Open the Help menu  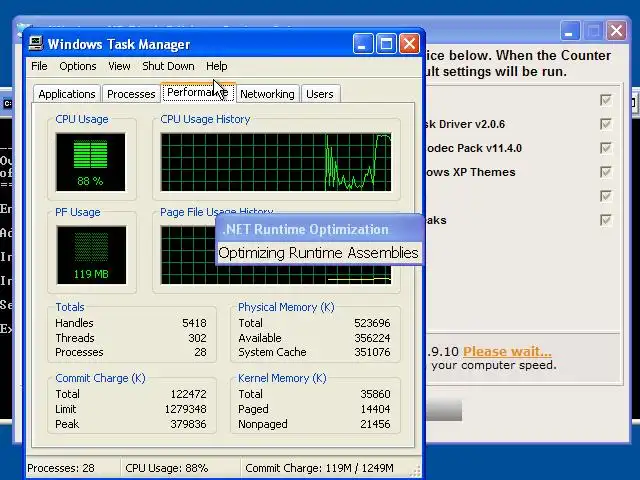[x=216, y=66]
